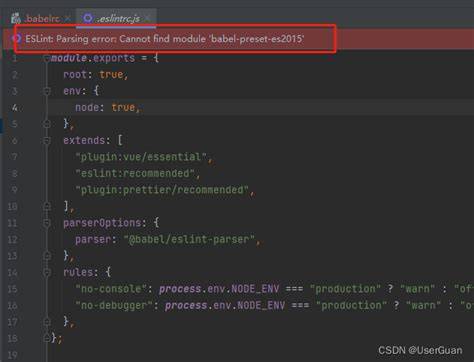Click gutter line number 7
The width and height of the screenshot is (474, 362).
pyautogui.click(x=14, y=157)
